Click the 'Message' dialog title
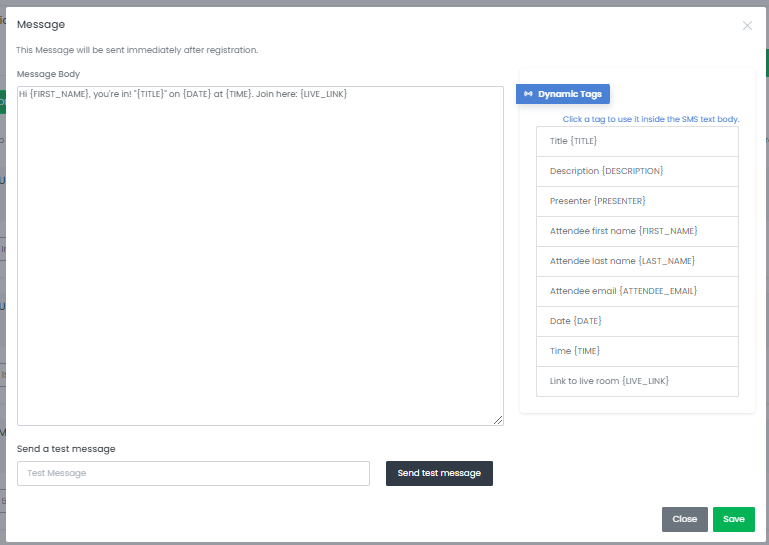Viewport: 769px width, 545px height. (x=41, y=25)
